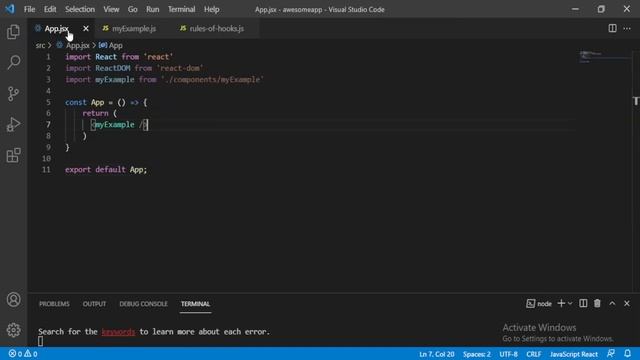The image size is (640, 360).
Task: Select the TERMINAL panel tab
Action: click(196, 304)
